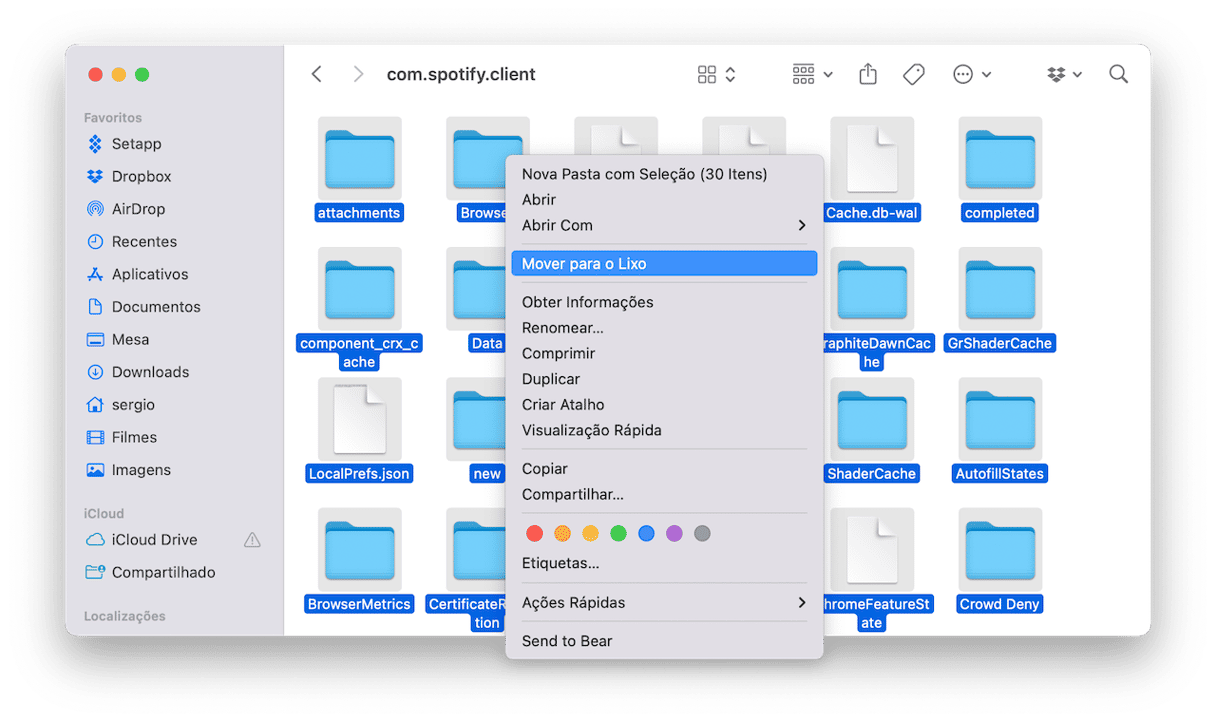Screen dimensions: 1216x722
Task: Open Aplicativos in the sidebar
Action: tap(138, 274)
